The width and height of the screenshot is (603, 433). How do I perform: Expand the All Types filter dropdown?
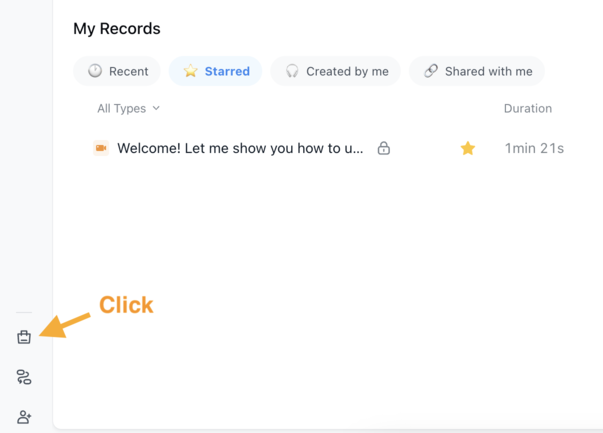(128, 108)
